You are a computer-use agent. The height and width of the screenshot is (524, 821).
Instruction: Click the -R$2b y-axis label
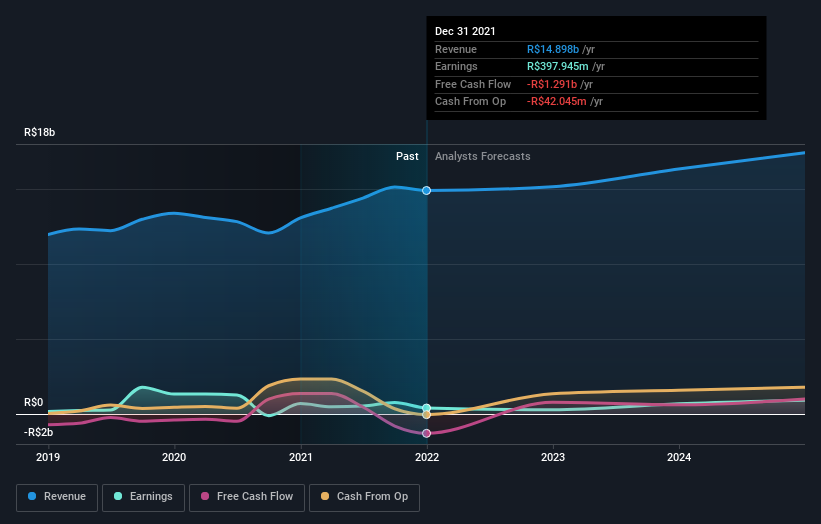pyautogui.click(x=38, y=432)
